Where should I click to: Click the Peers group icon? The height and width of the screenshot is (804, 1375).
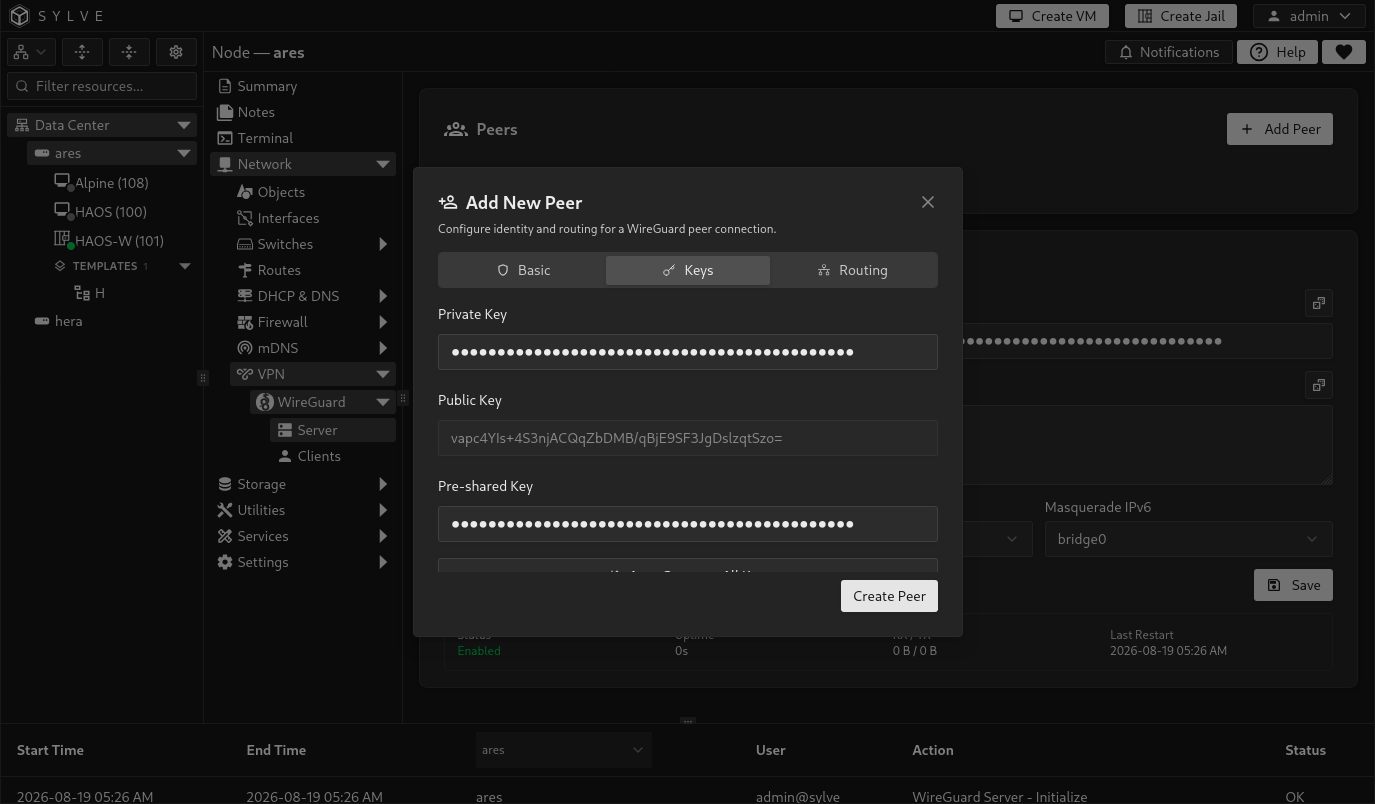456,129
